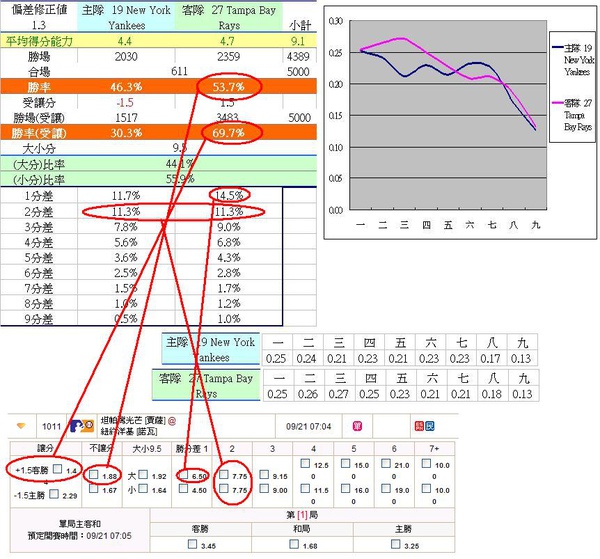Tick the 4.50 win-margin checkbox
The width and height of the screenshot is (600, 559).
click(x=184, y=488)
